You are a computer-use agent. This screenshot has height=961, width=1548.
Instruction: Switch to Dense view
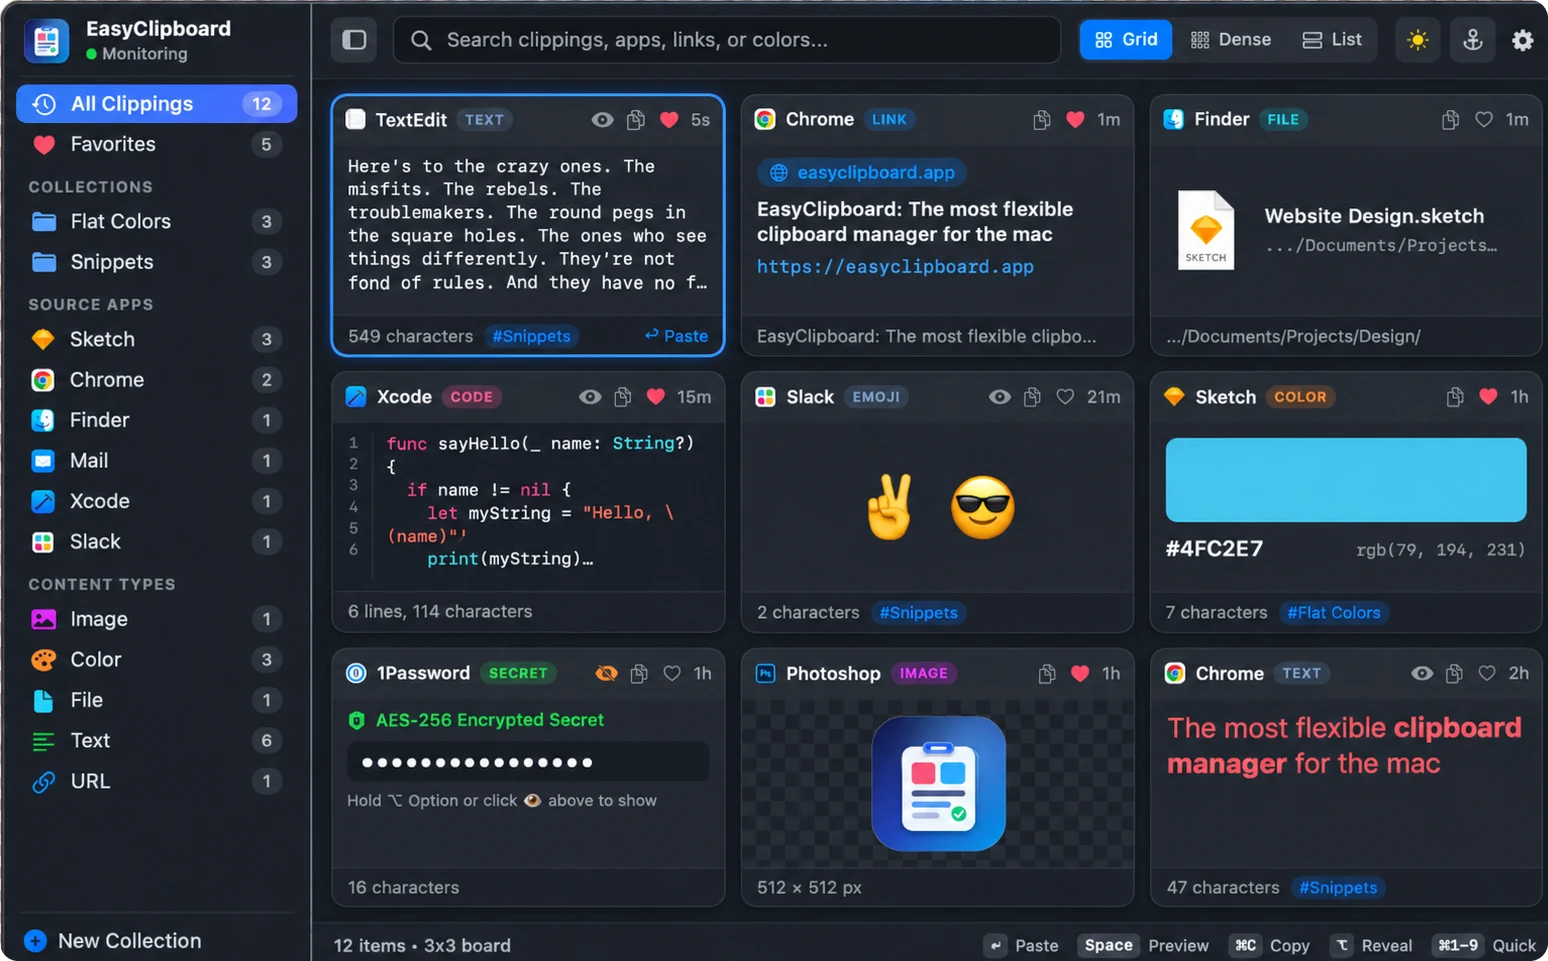1231,40
